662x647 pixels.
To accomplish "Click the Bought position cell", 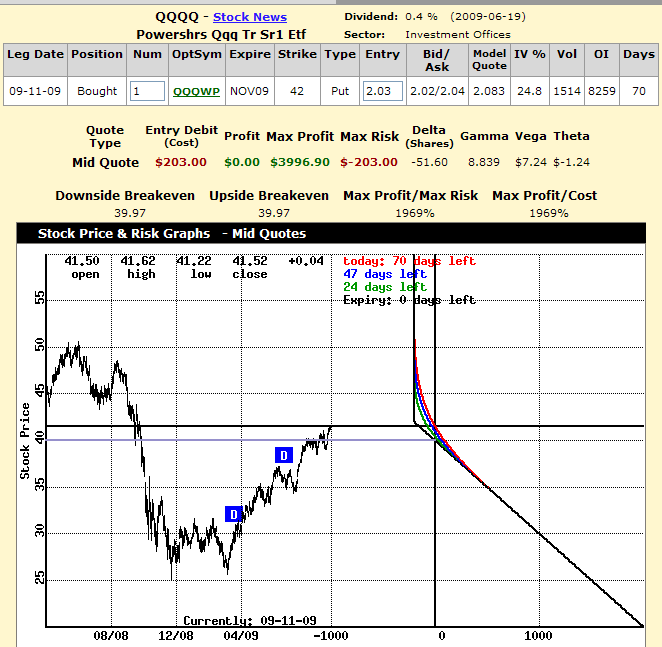I will tap(97, 91).
